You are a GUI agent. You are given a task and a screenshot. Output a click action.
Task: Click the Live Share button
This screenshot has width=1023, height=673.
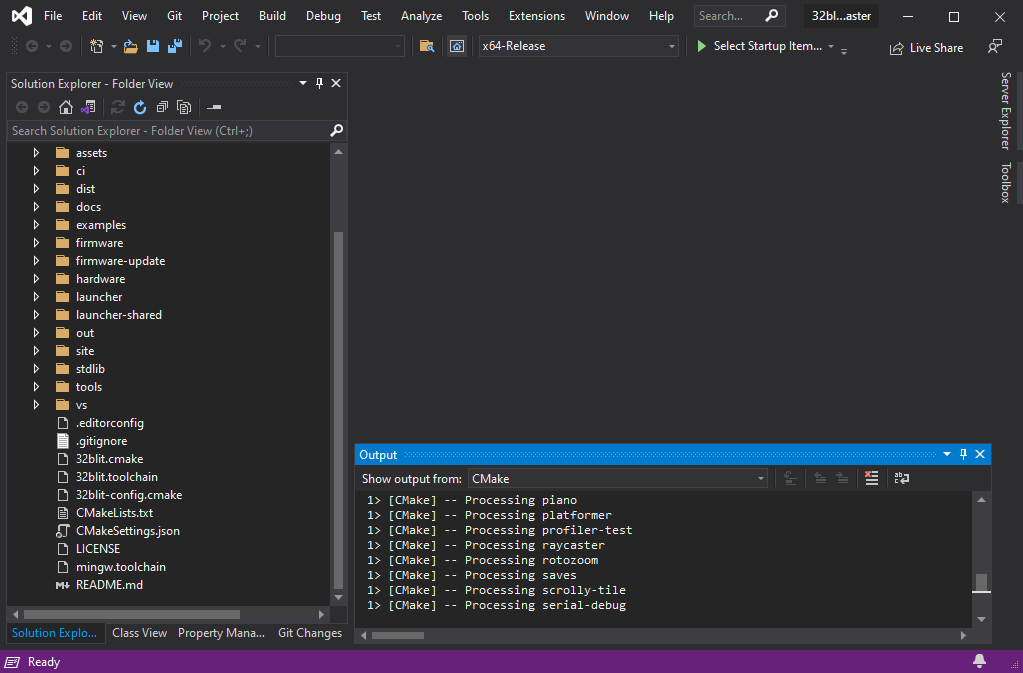[x=926, y=47]
